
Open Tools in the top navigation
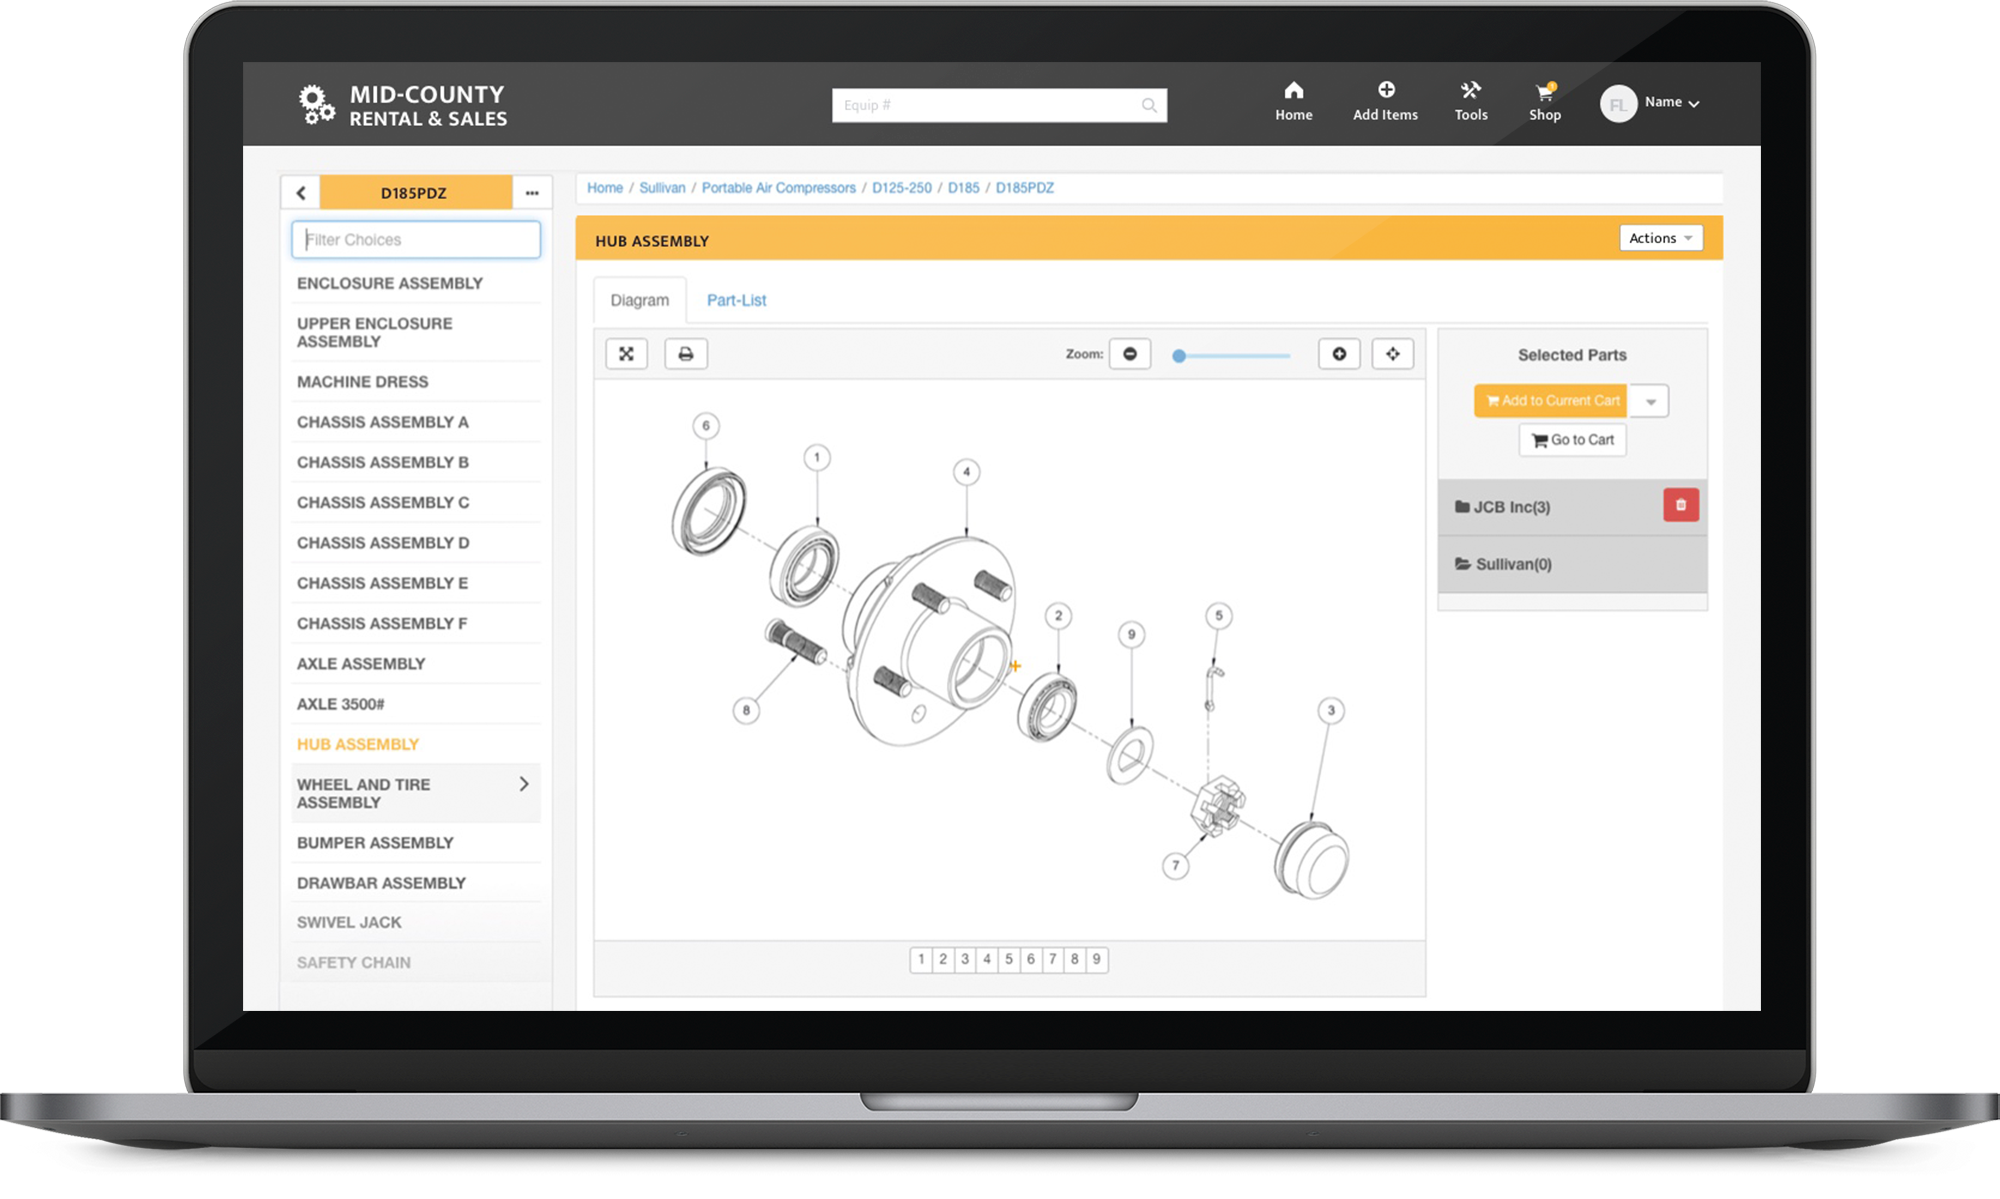tap(1470, 102)
